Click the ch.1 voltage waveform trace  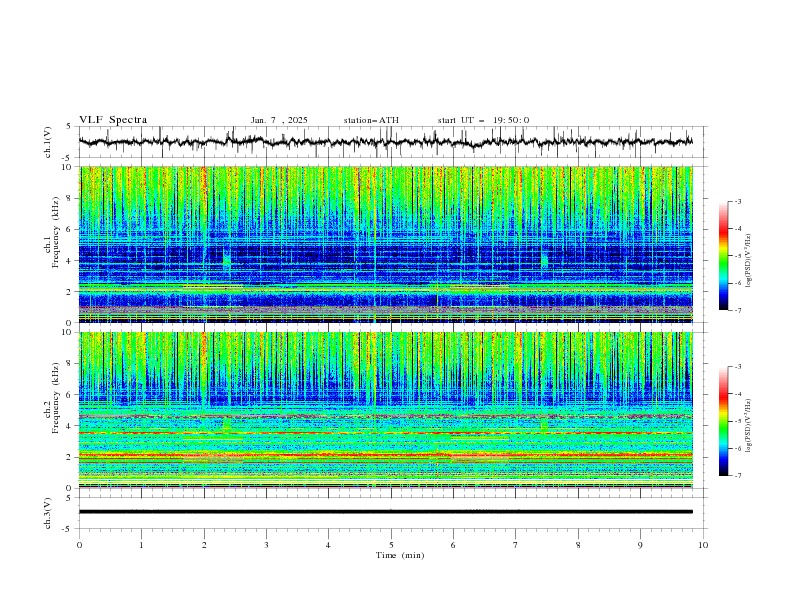pos(385,142)
